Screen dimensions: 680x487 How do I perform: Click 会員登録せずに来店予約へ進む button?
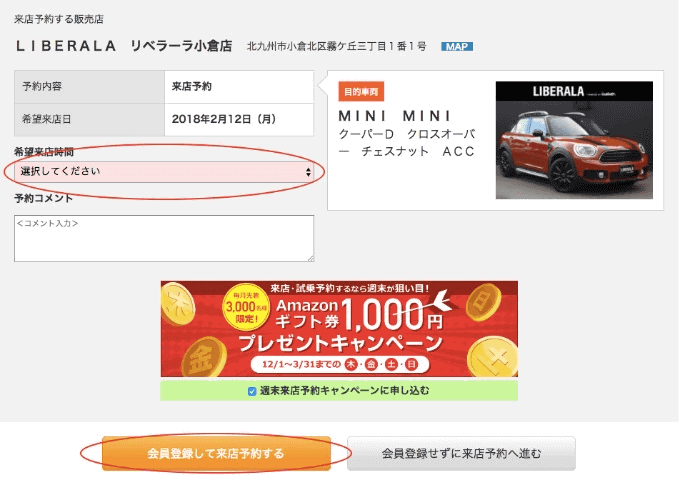point(461,454)
